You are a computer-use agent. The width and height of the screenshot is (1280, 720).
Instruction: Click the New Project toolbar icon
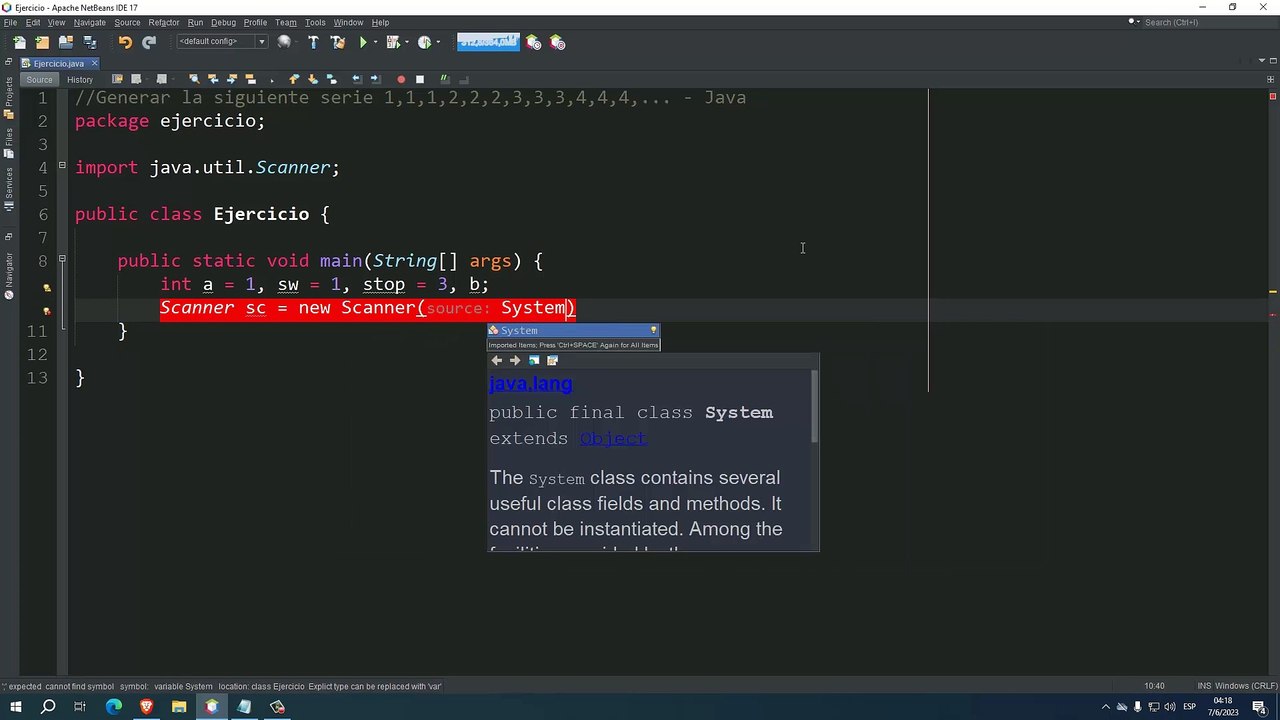point(42,42)
